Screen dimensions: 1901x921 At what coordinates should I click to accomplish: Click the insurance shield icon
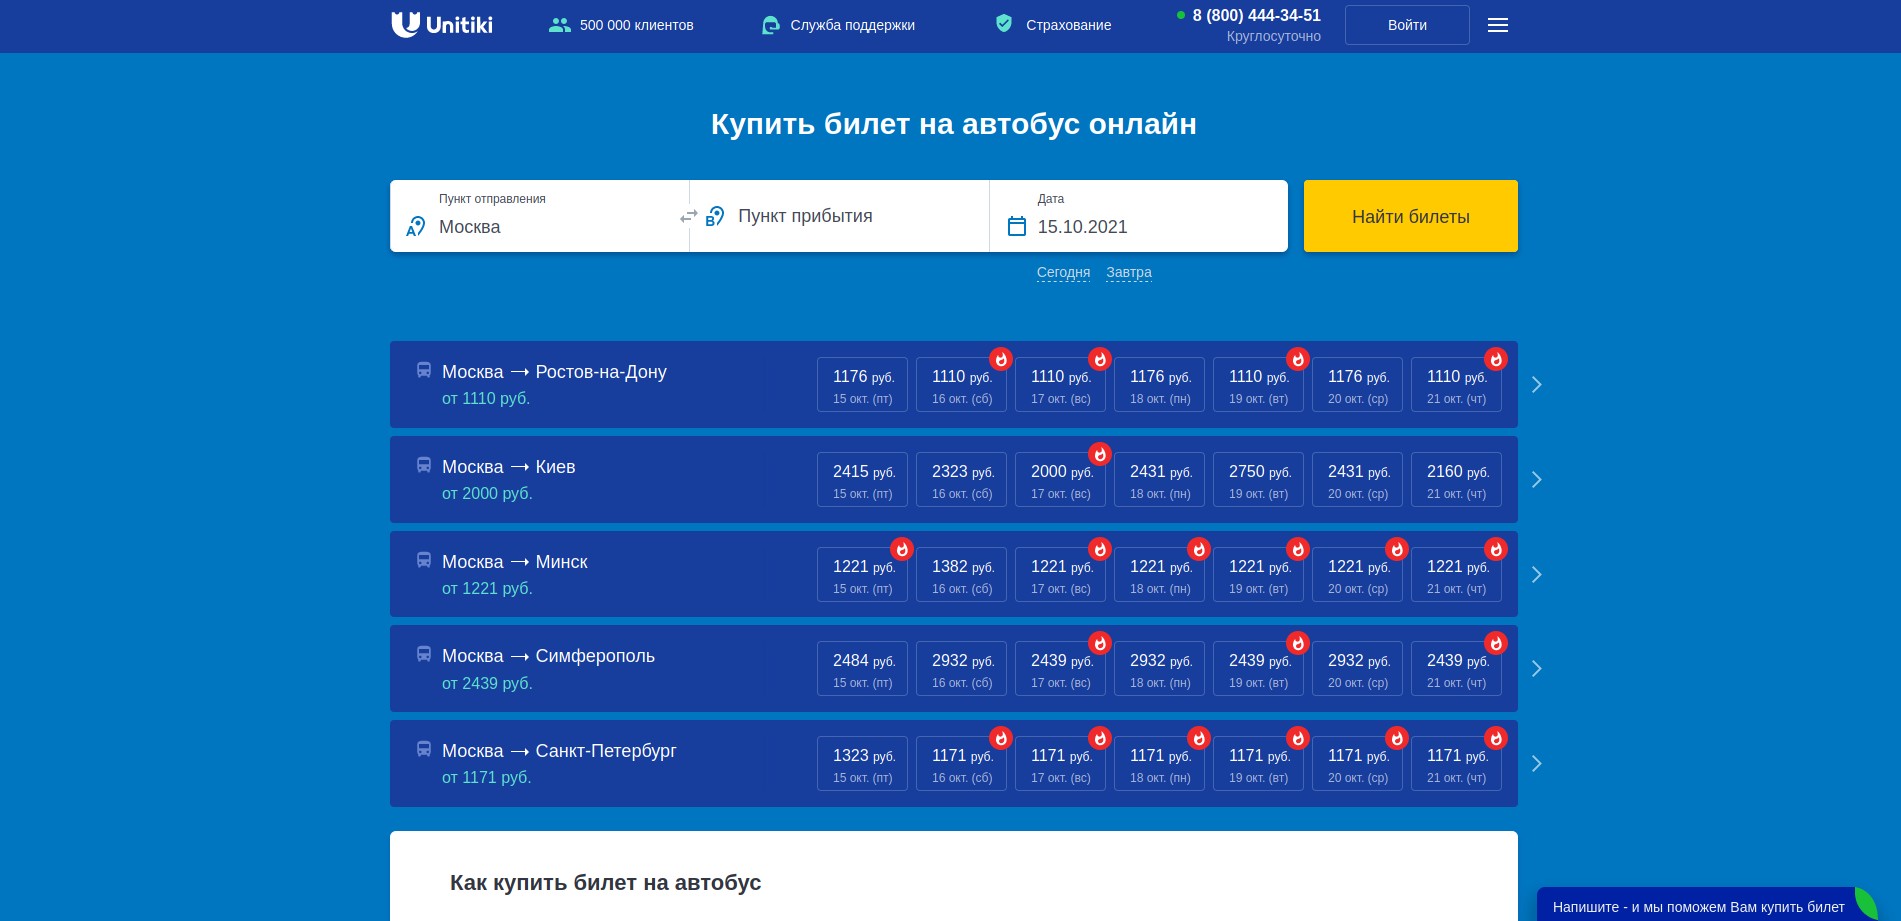coord(1004,24)
